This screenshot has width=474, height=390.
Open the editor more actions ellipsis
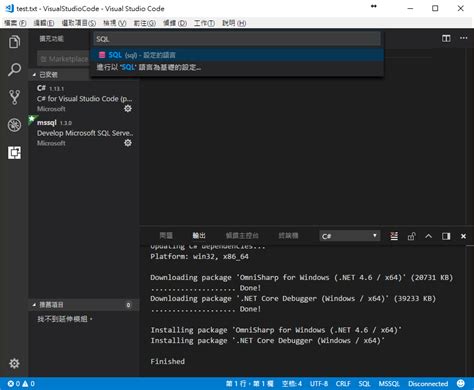[x=464, y=38]
